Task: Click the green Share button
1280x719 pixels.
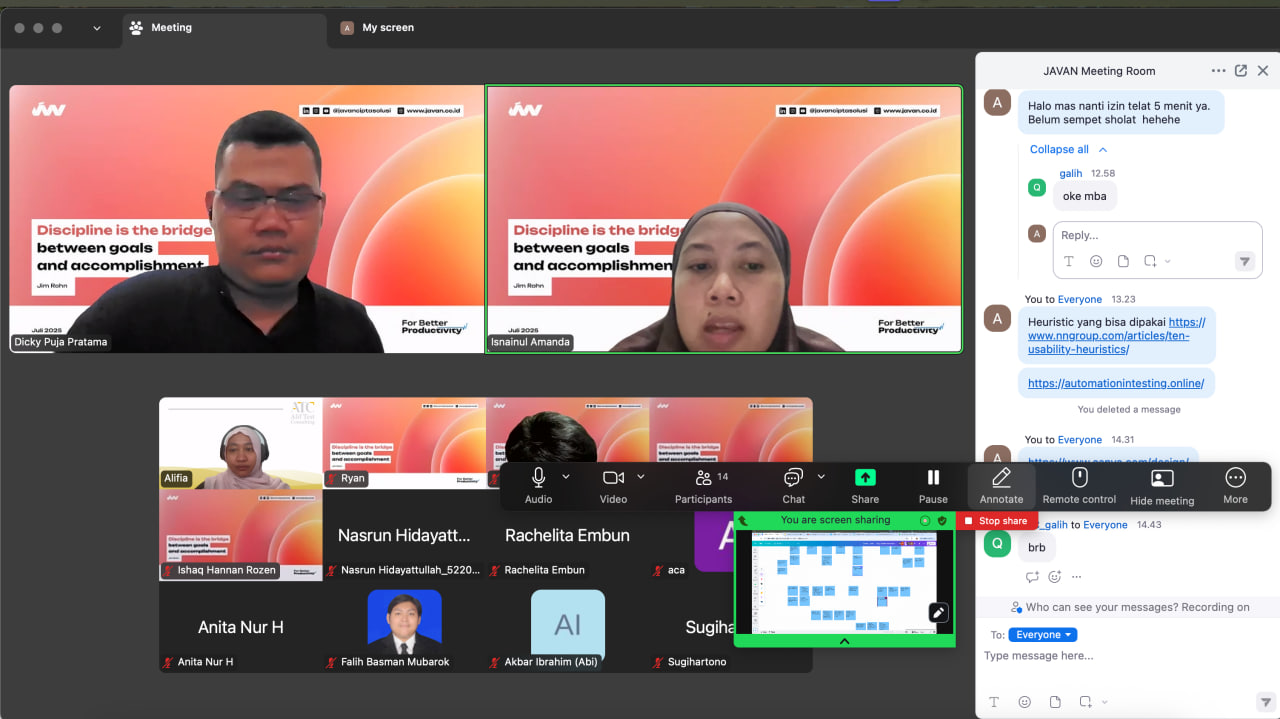Action: (x=865, y=485)
